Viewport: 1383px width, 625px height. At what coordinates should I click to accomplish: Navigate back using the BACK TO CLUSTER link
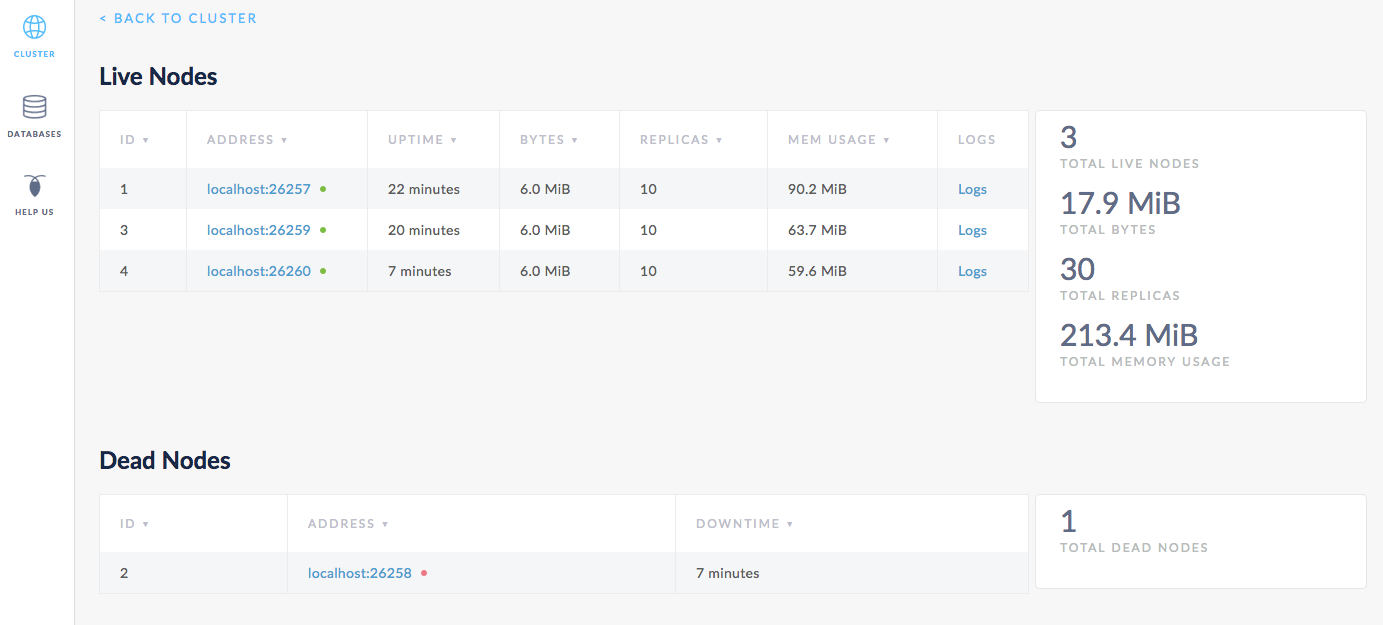pos(178,18)
